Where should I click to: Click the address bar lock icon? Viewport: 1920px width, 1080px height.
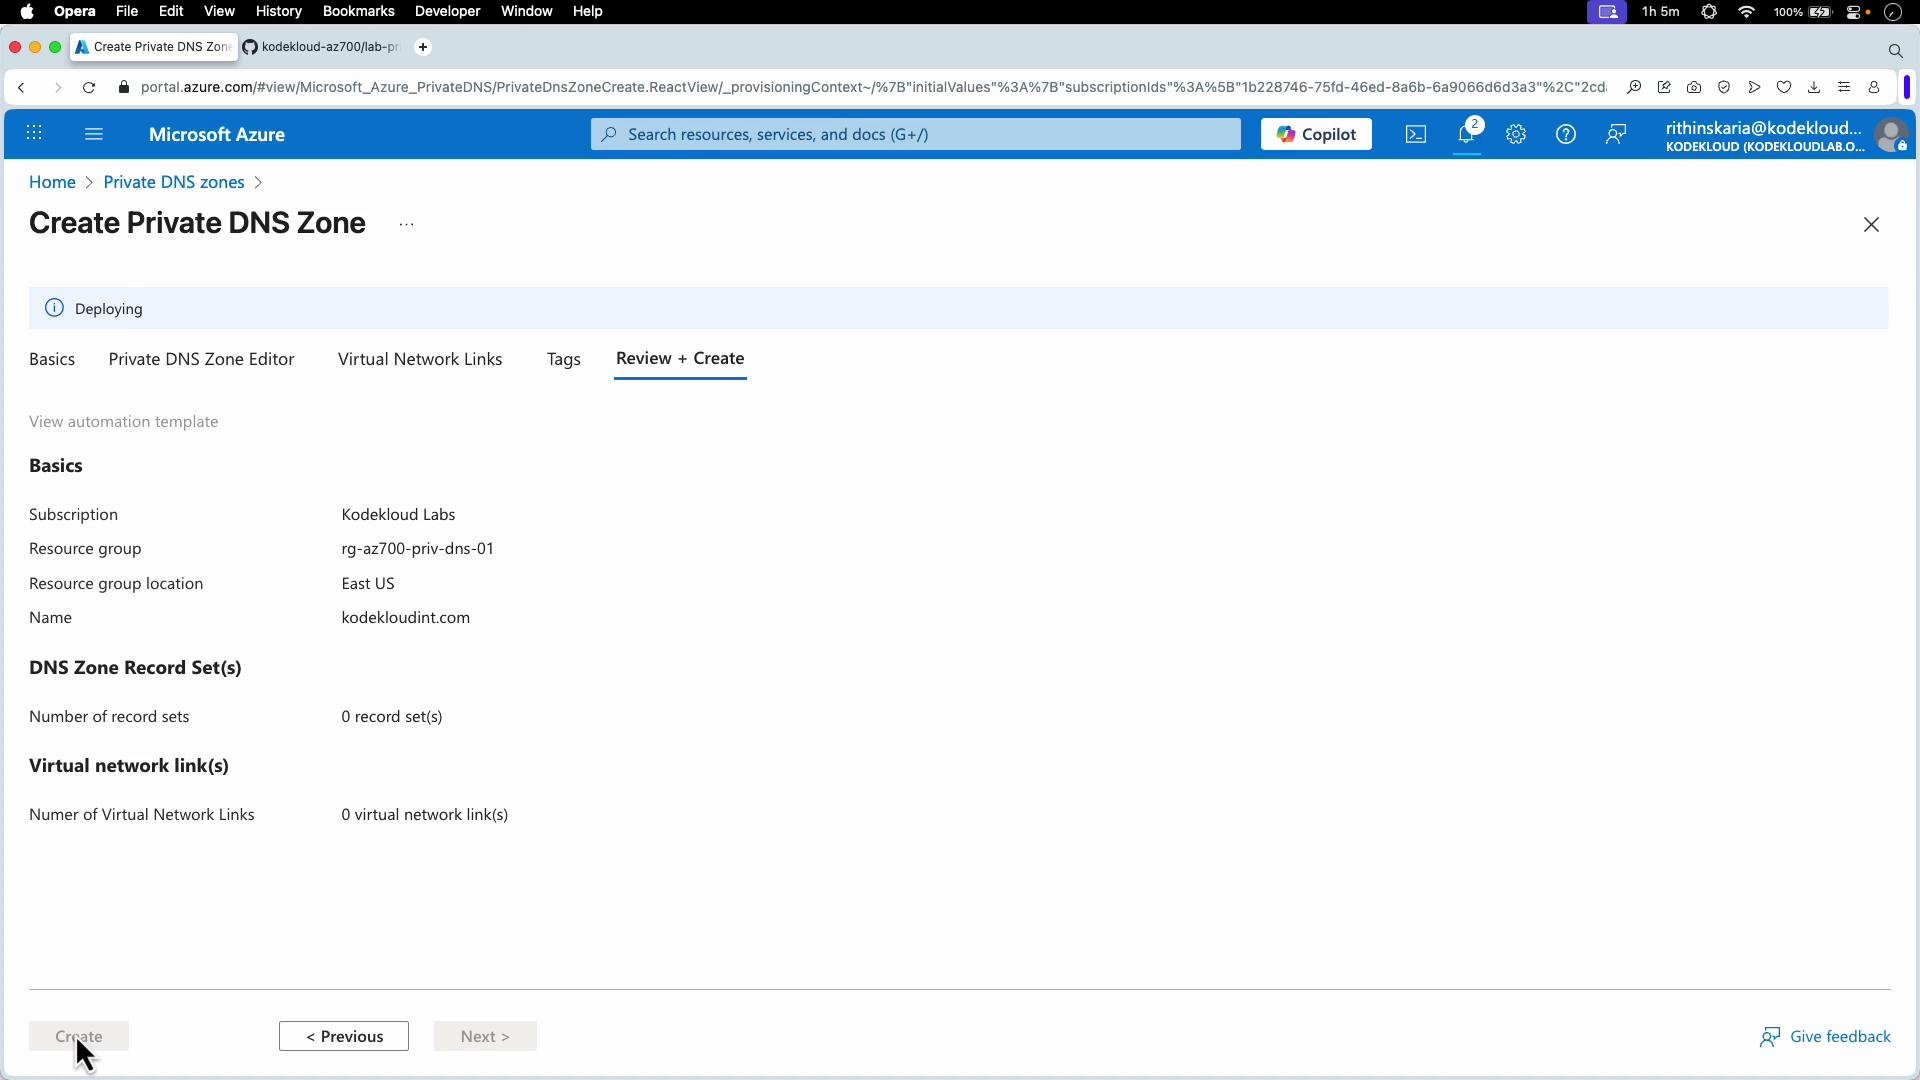point(124,88)
